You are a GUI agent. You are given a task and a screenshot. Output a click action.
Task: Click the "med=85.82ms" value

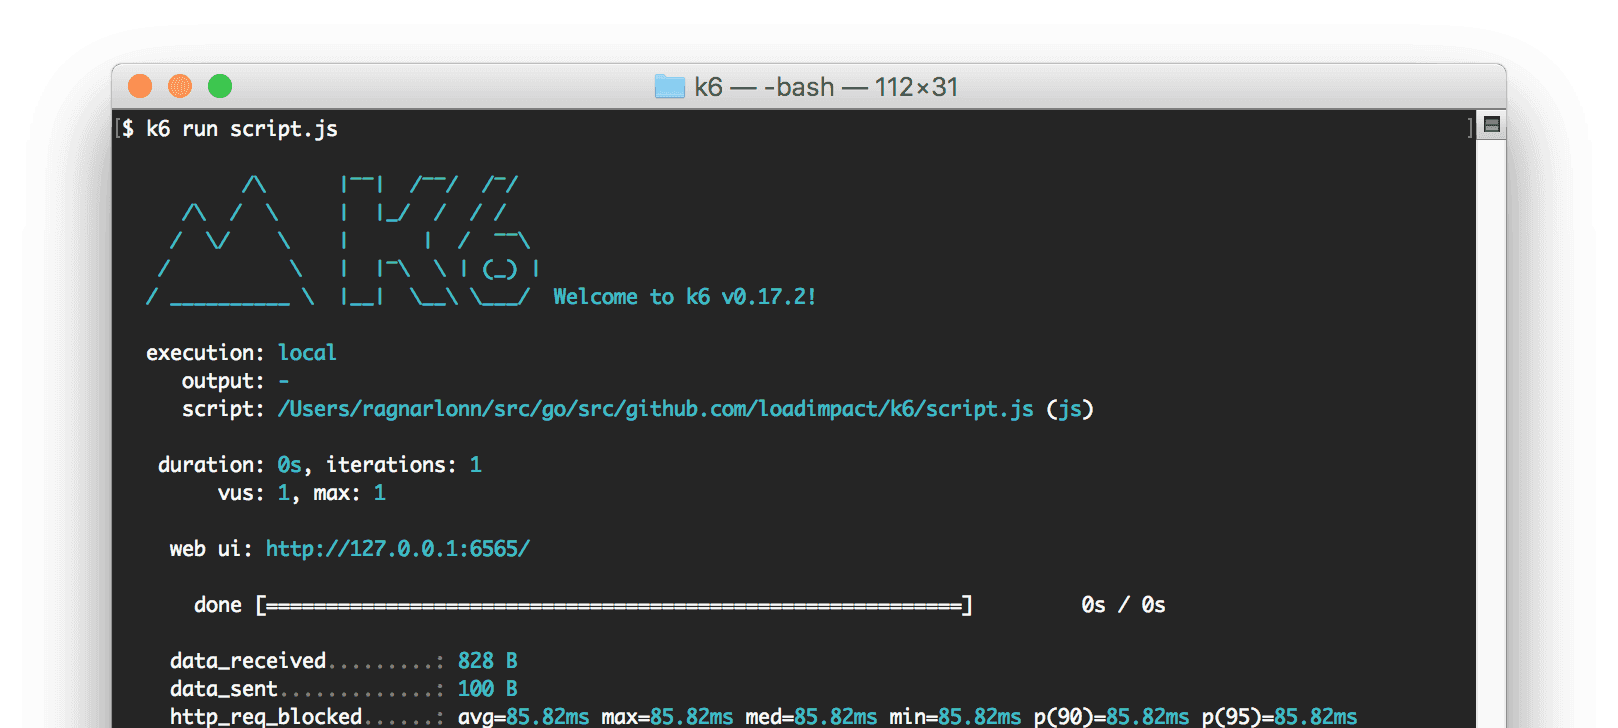(811, 717)
